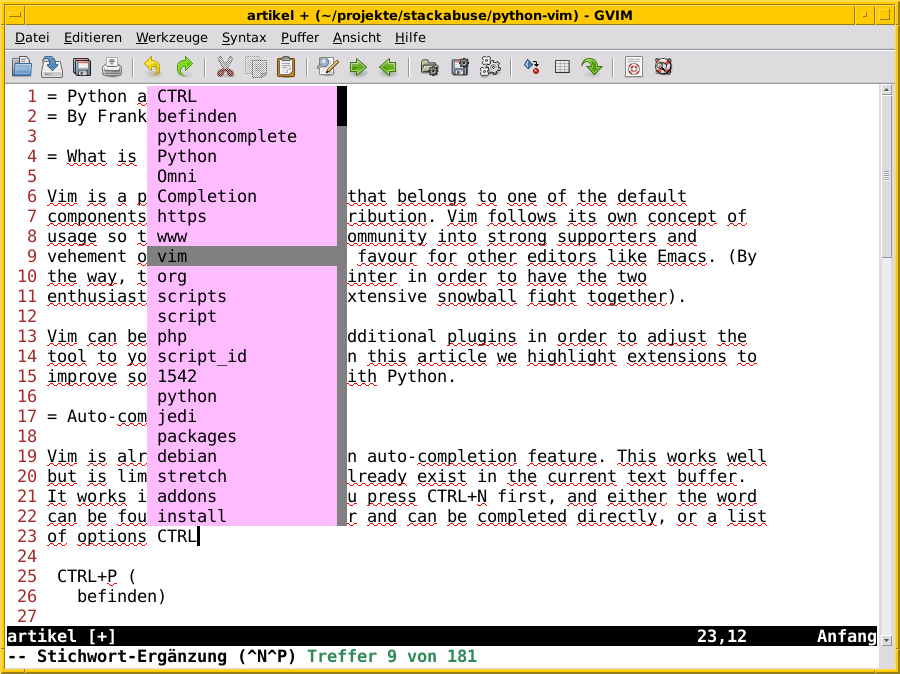Image resolution: width=900 pixels, height=674 pixels.
Task: Open Find and Replace from the toolbar
Action: [328, 67]
